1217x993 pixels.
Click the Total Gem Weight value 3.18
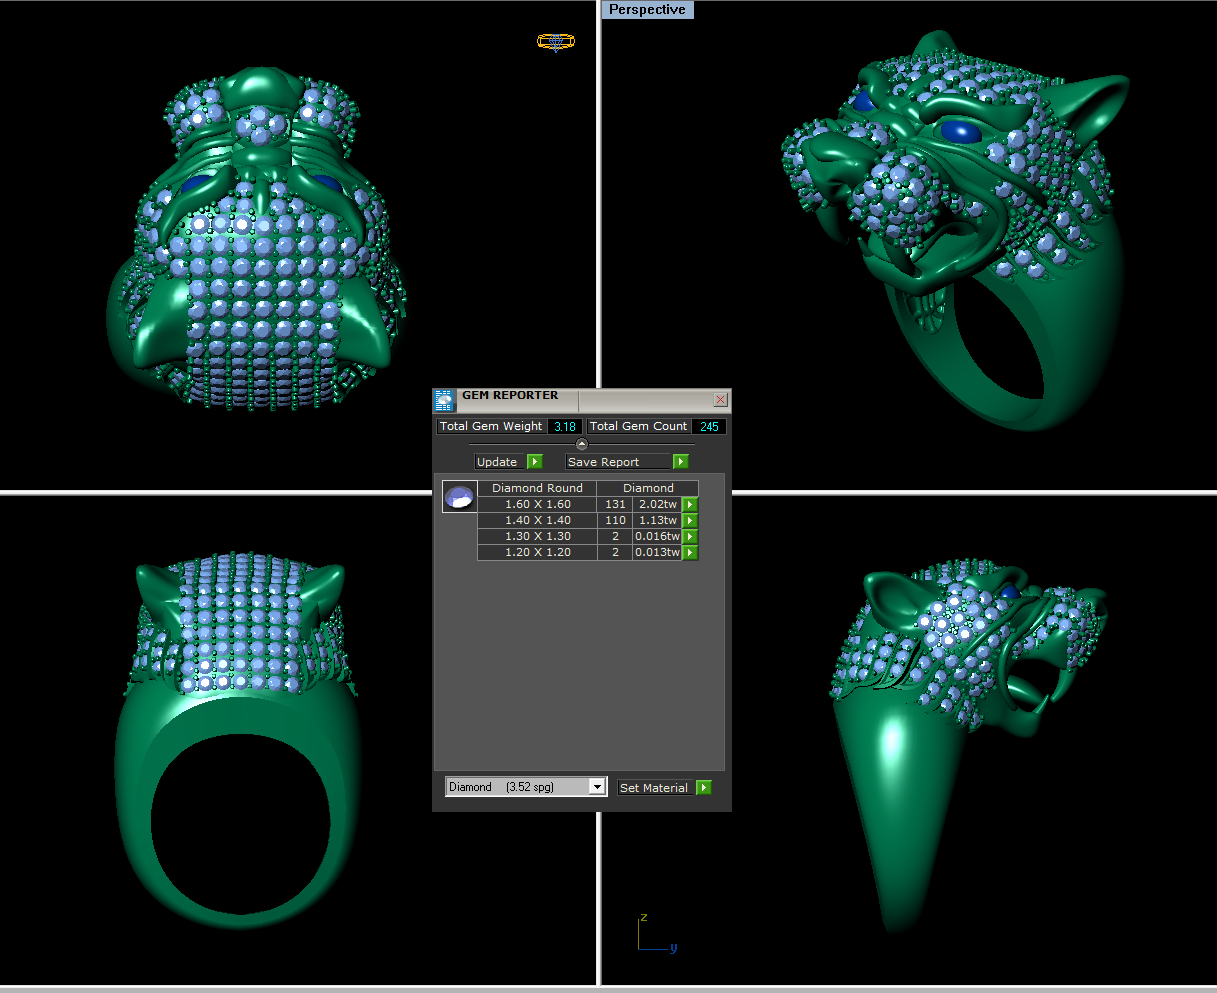[565, 426]
